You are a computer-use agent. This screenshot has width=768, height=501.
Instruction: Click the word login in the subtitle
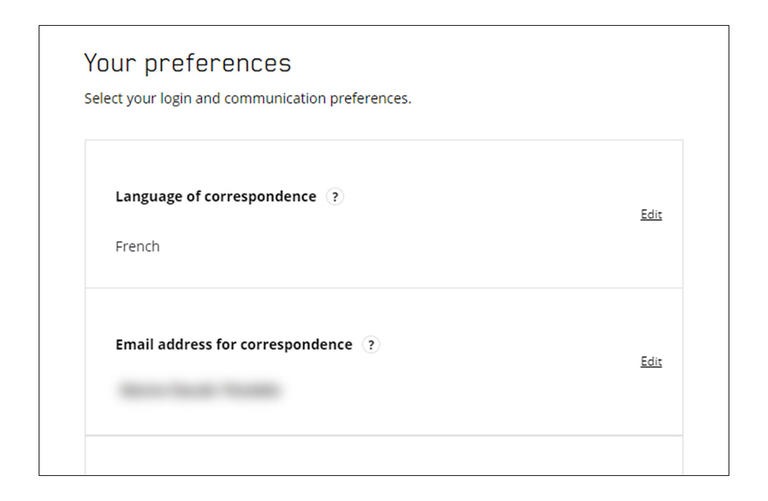click(172, 99)
